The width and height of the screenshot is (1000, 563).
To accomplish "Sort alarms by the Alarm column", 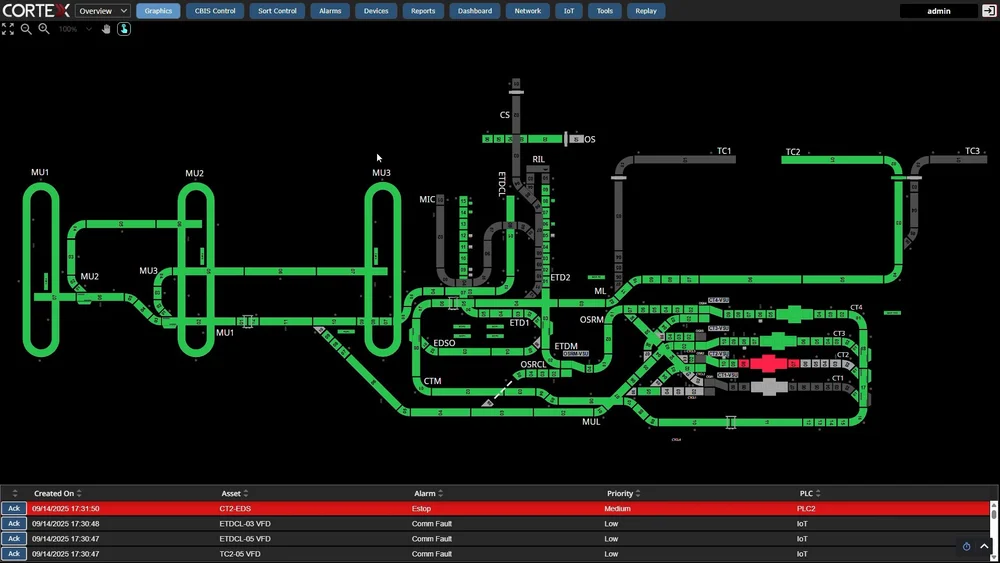I will tap(428, 494).
